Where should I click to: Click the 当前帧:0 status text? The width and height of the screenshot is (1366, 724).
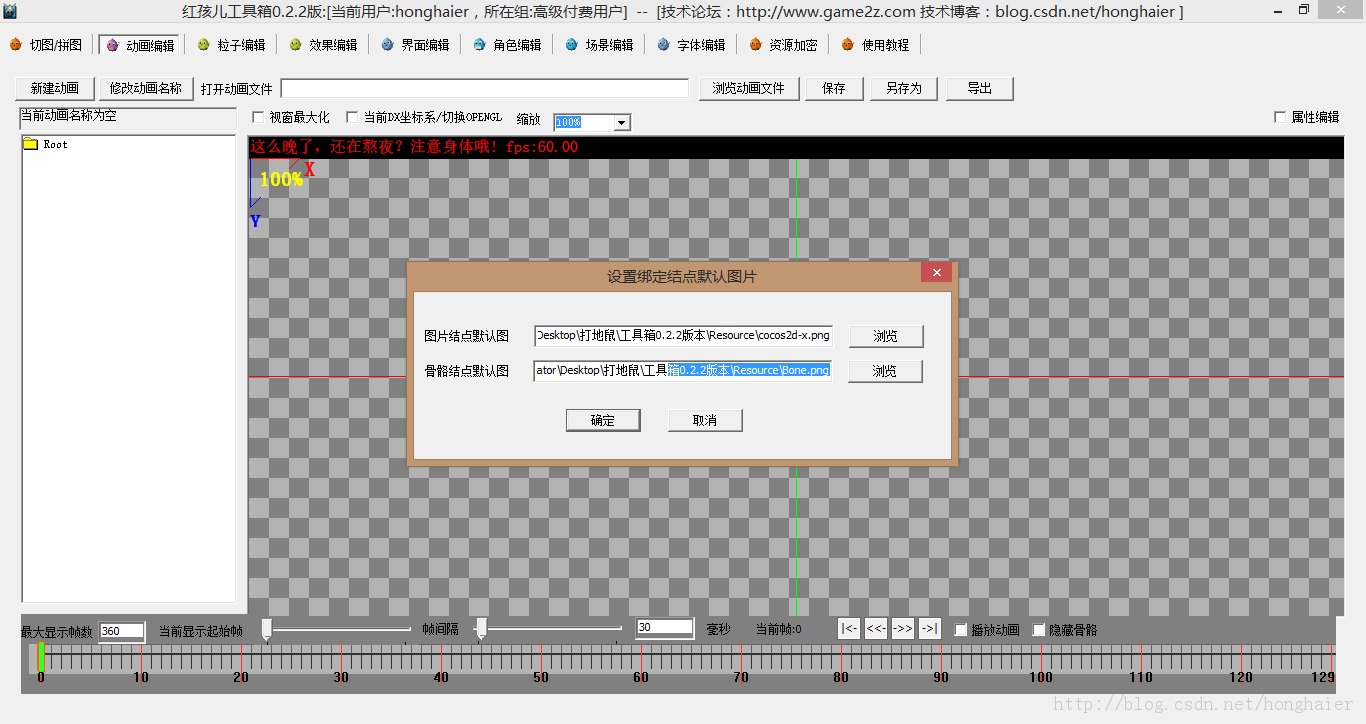pos(778,629)
